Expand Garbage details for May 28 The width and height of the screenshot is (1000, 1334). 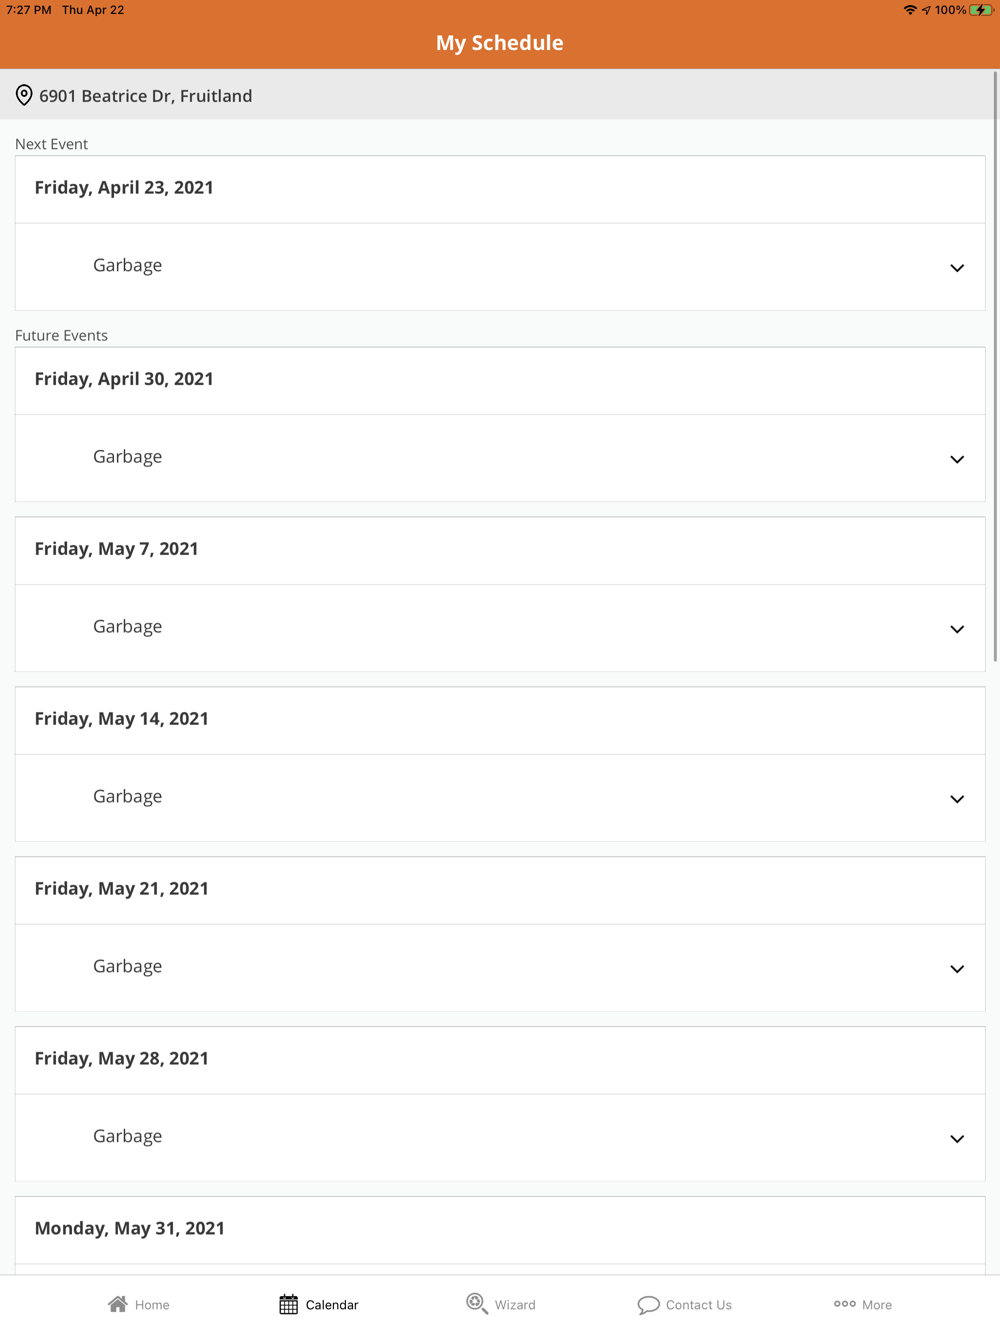[x=956, y=1139]
